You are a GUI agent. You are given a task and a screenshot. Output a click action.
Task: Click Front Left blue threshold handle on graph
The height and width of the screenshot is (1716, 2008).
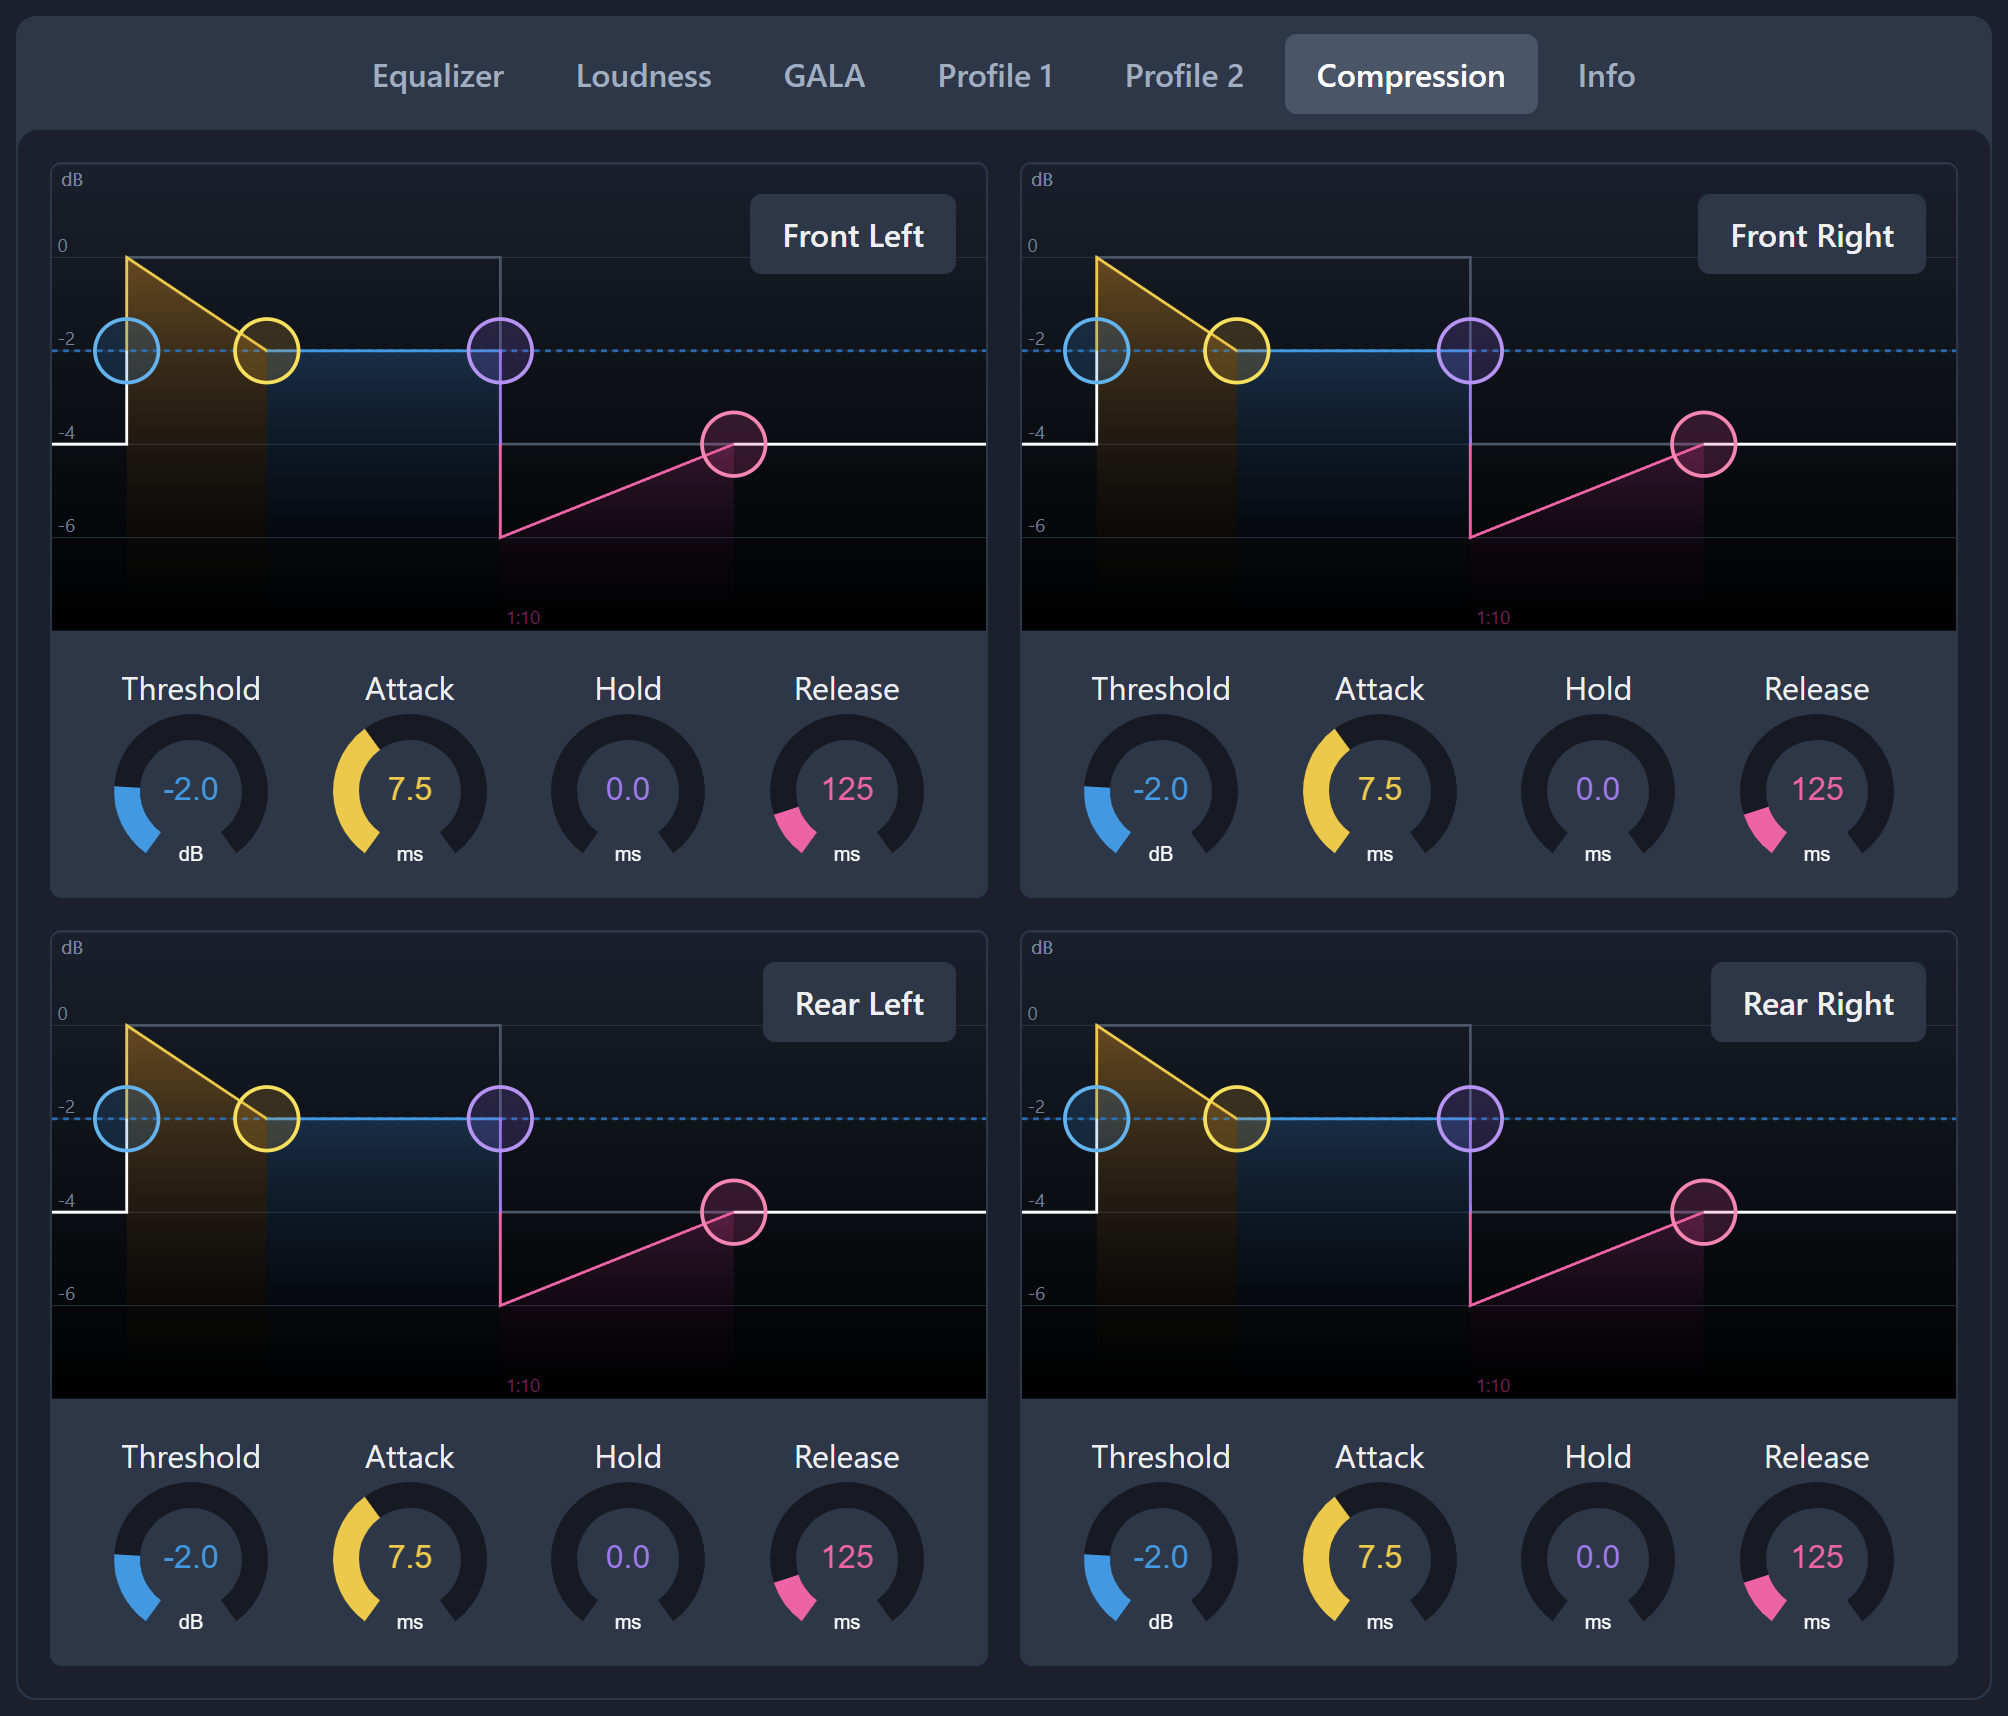[x=127, y=351]
